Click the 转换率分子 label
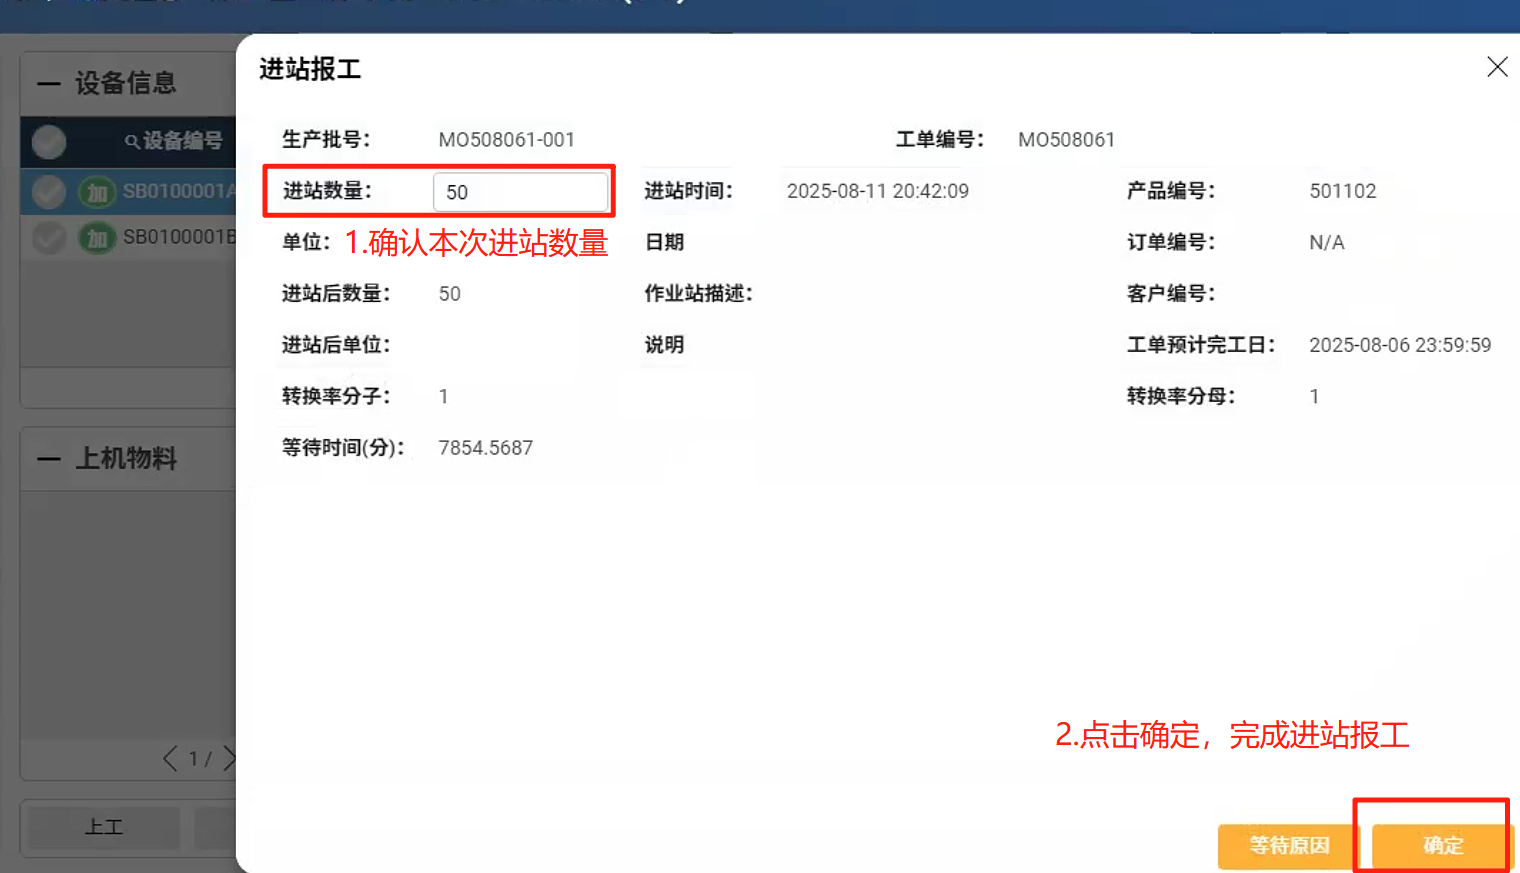Image resolution: width=1520 pixels, height=873 pixels. point(336,396)
